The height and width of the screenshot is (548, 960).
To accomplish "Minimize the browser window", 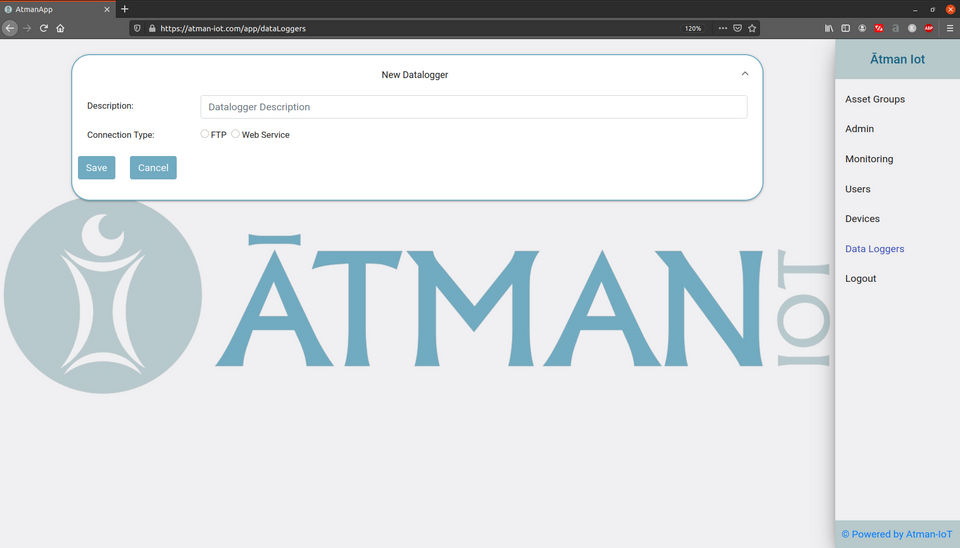I will (x=915, y=10).
